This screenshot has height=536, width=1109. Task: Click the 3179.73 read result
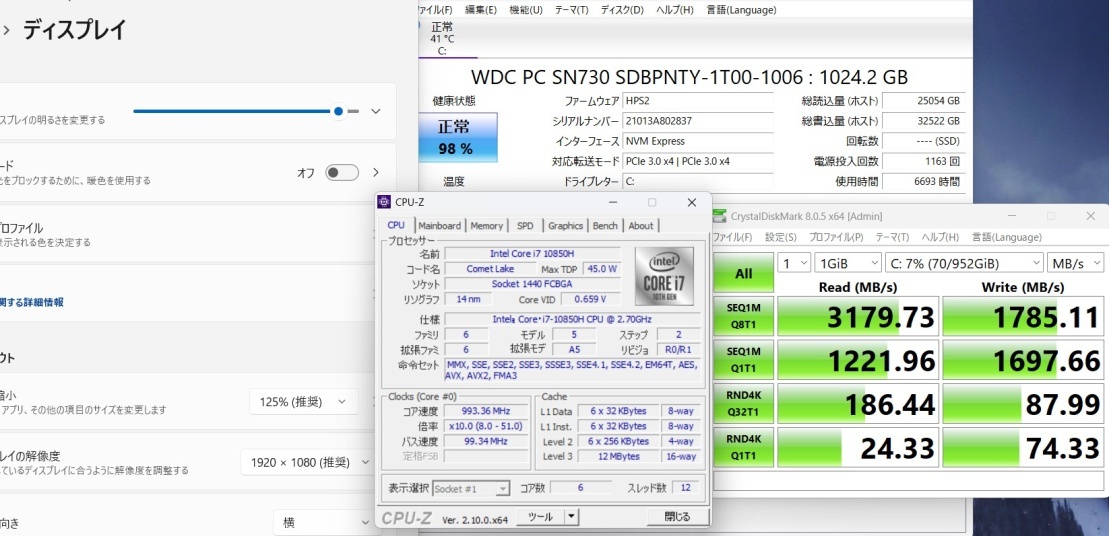coord(858,316)
